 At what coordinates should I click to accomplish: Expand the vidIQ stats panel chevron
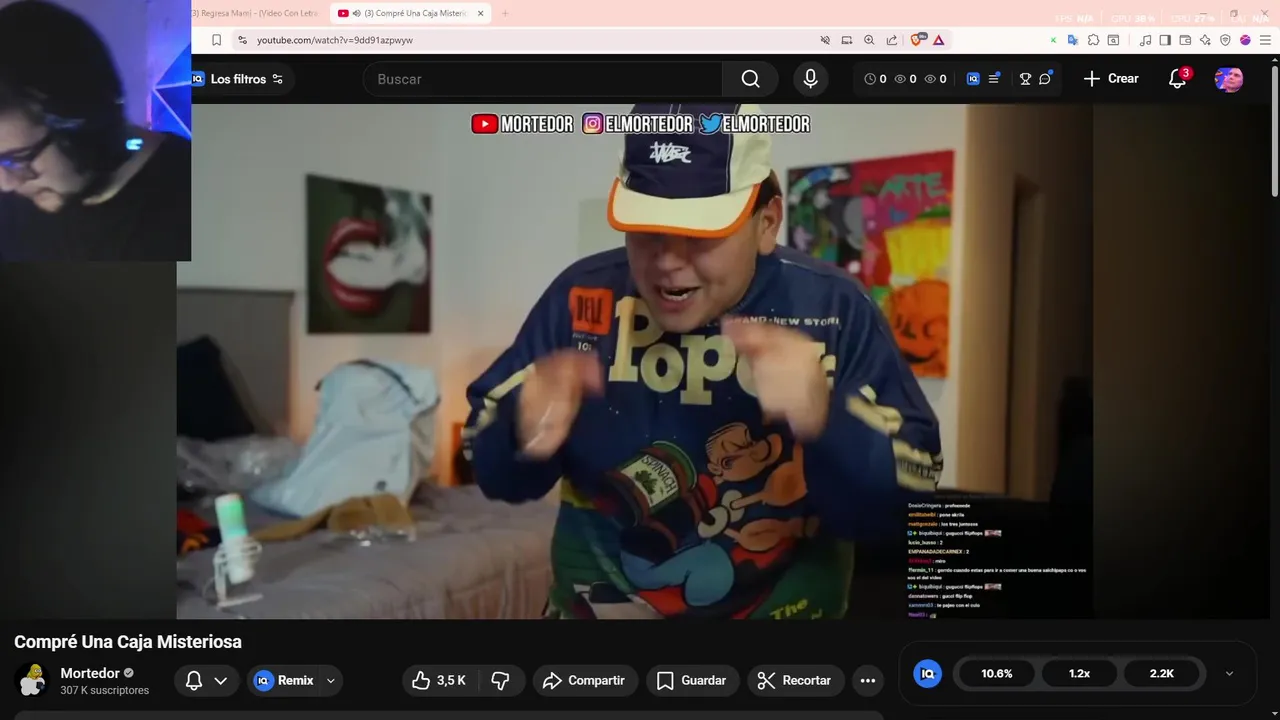[x=1229, y=674]
